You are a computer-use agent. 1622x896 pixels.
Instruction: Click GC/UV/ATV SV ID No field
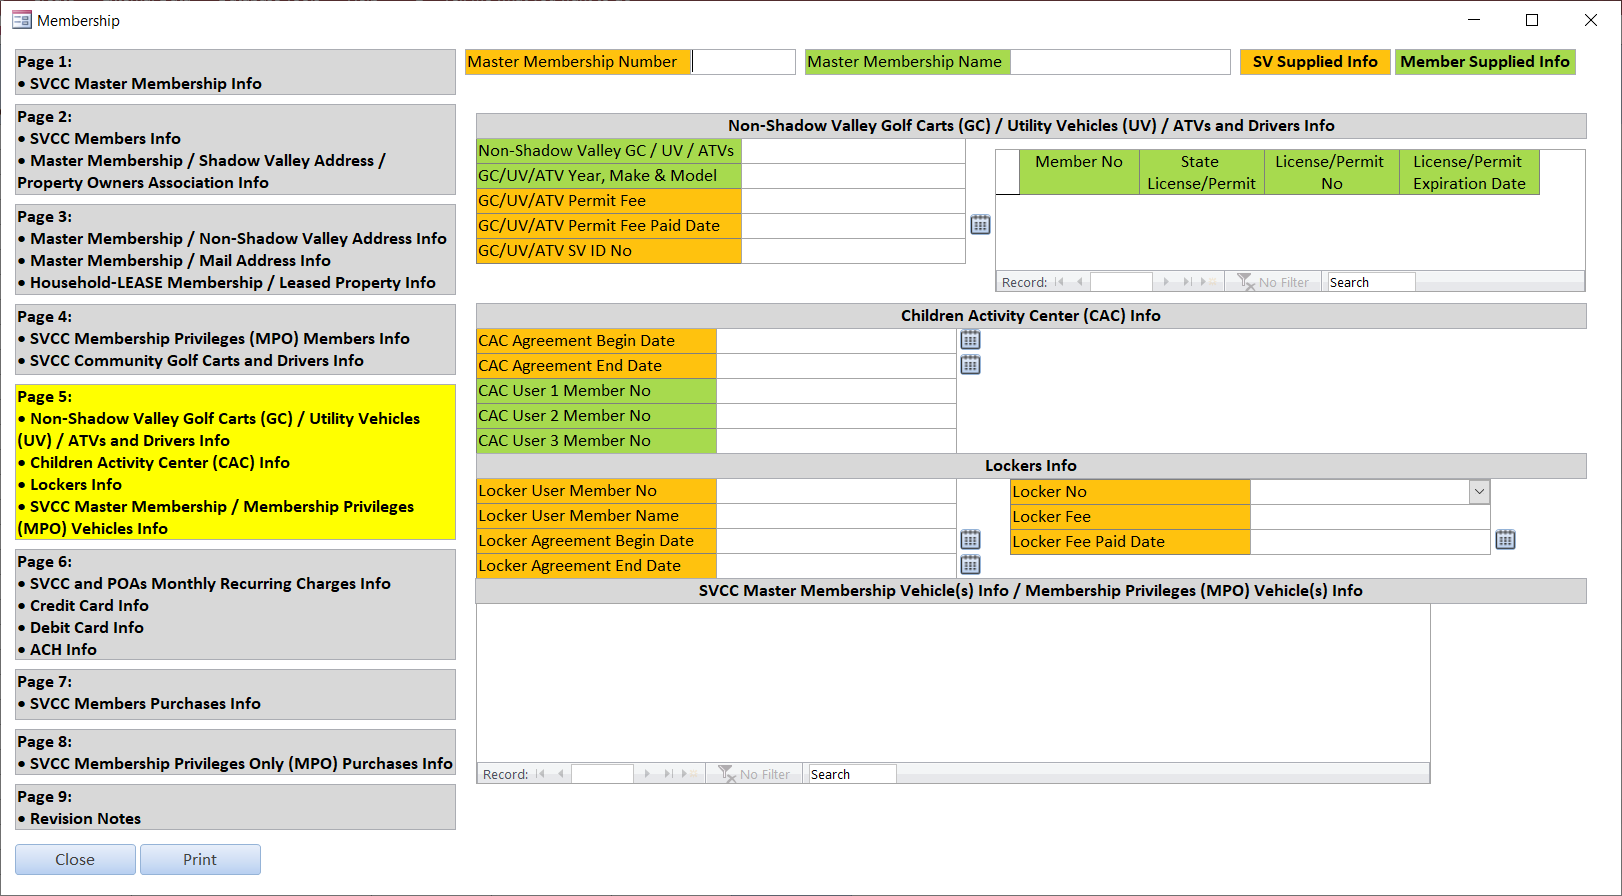[x=853, y=251]
